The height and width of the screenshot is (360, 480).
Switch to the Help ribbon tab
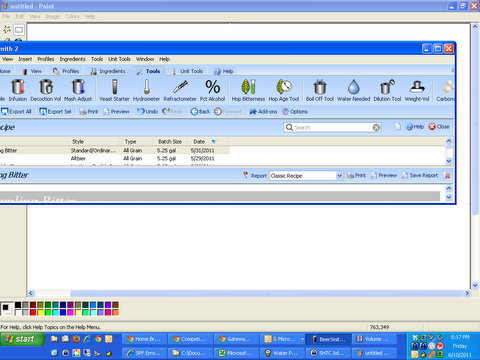click(x=224, y=71)
